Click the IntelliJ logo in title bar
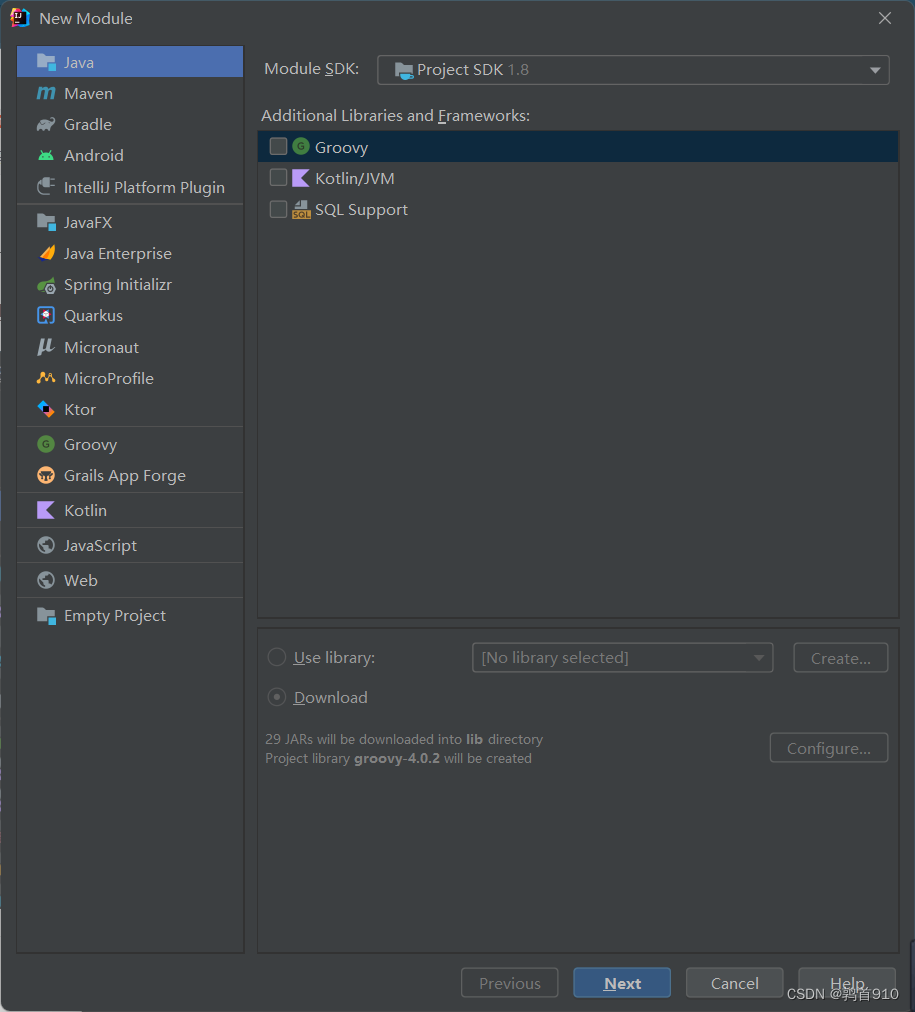 (x=19, y=17)
